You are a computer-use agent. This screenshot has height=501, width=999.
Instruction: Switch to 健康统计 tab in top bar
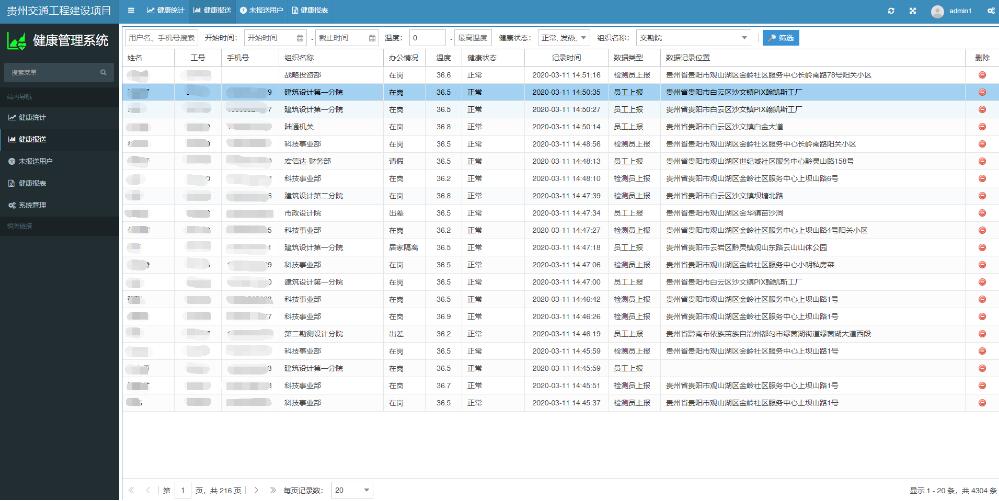tap(166, 11)
